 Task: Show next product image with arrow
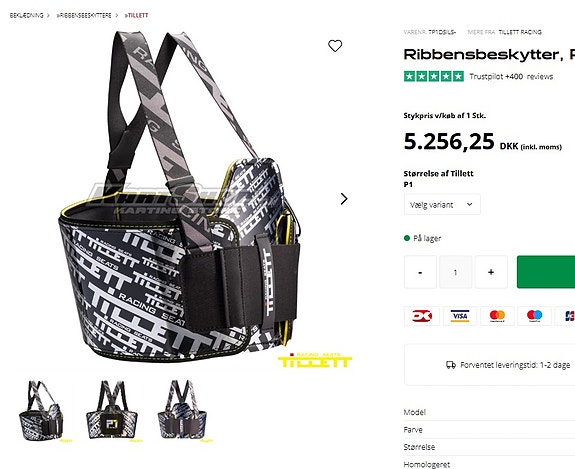(x=344, y=199)
